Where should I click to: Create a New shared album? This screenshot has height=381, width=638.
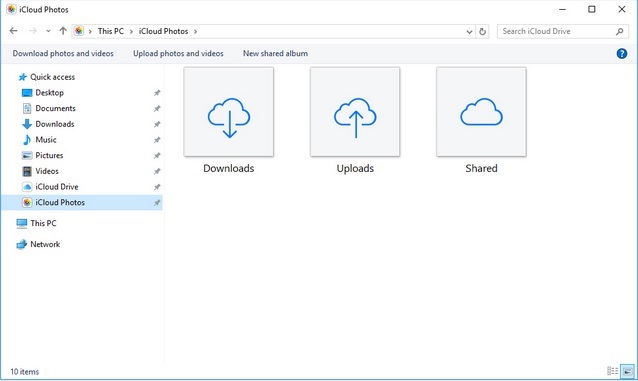point(275,53)
